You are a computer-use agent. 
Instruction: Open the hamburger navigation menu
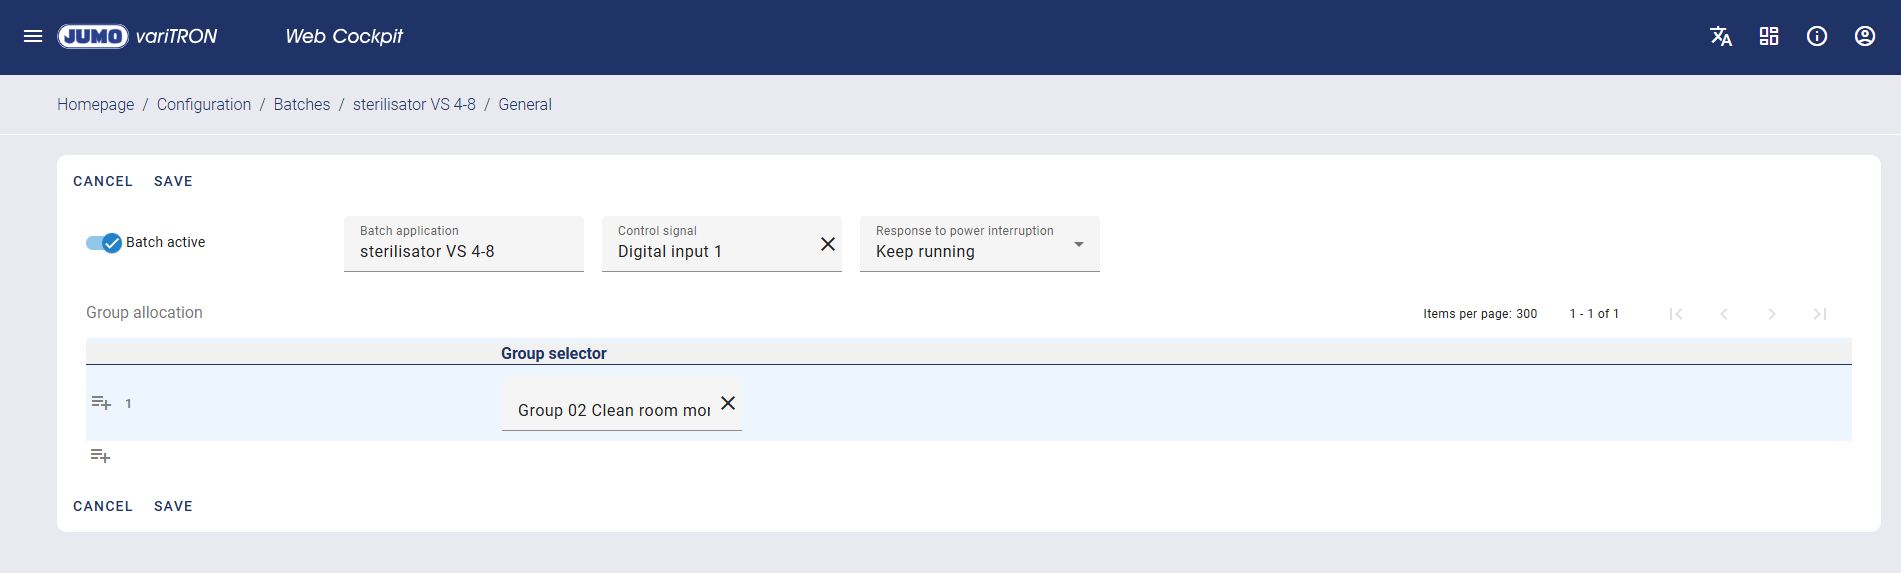pyautogui.click(x=33, y=36)
